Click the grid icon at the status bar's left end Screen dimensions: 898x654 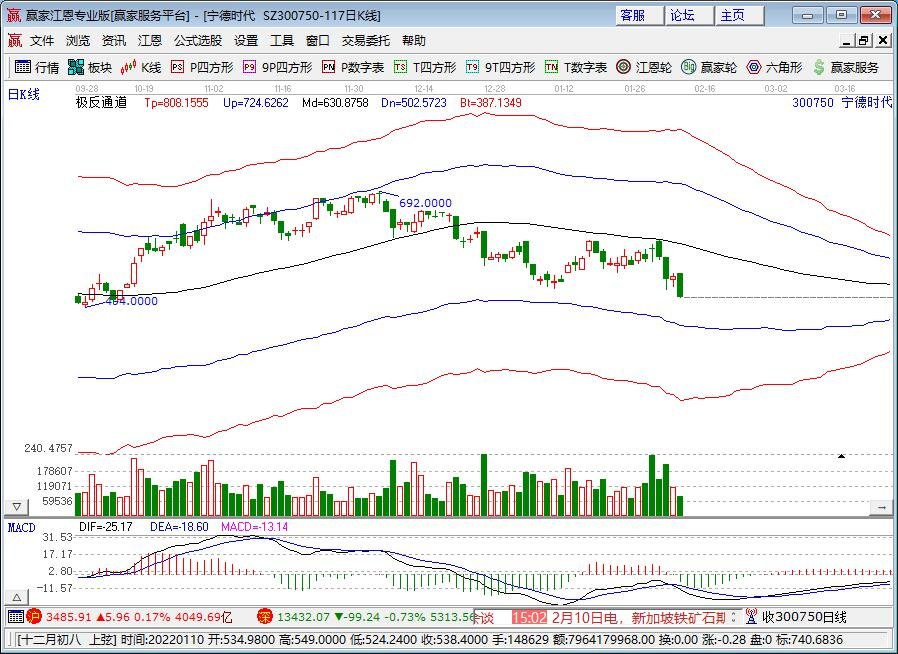pyautogui.click(x=15, y=617)
